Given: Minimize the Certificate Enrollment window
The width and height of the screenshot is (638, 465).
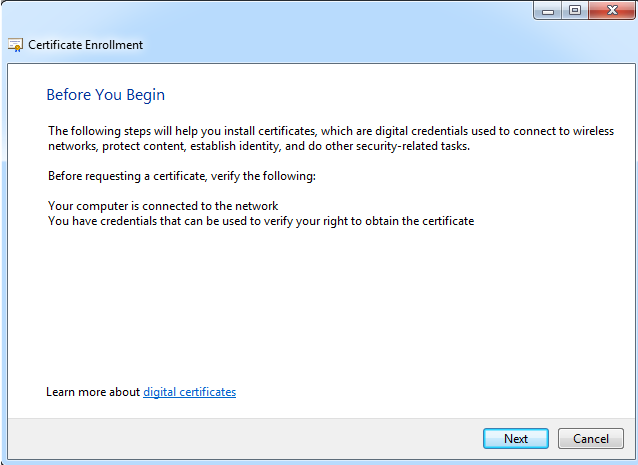Looking at the screenshot, I should coord(548,11).
